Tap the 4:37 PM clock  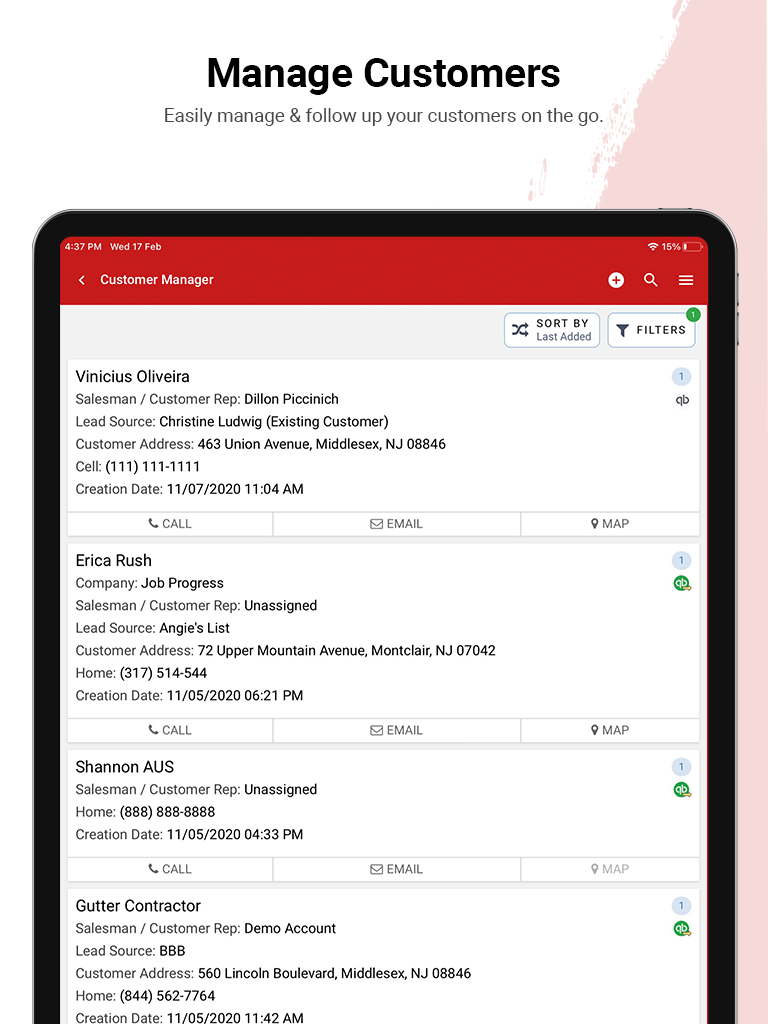83,247
